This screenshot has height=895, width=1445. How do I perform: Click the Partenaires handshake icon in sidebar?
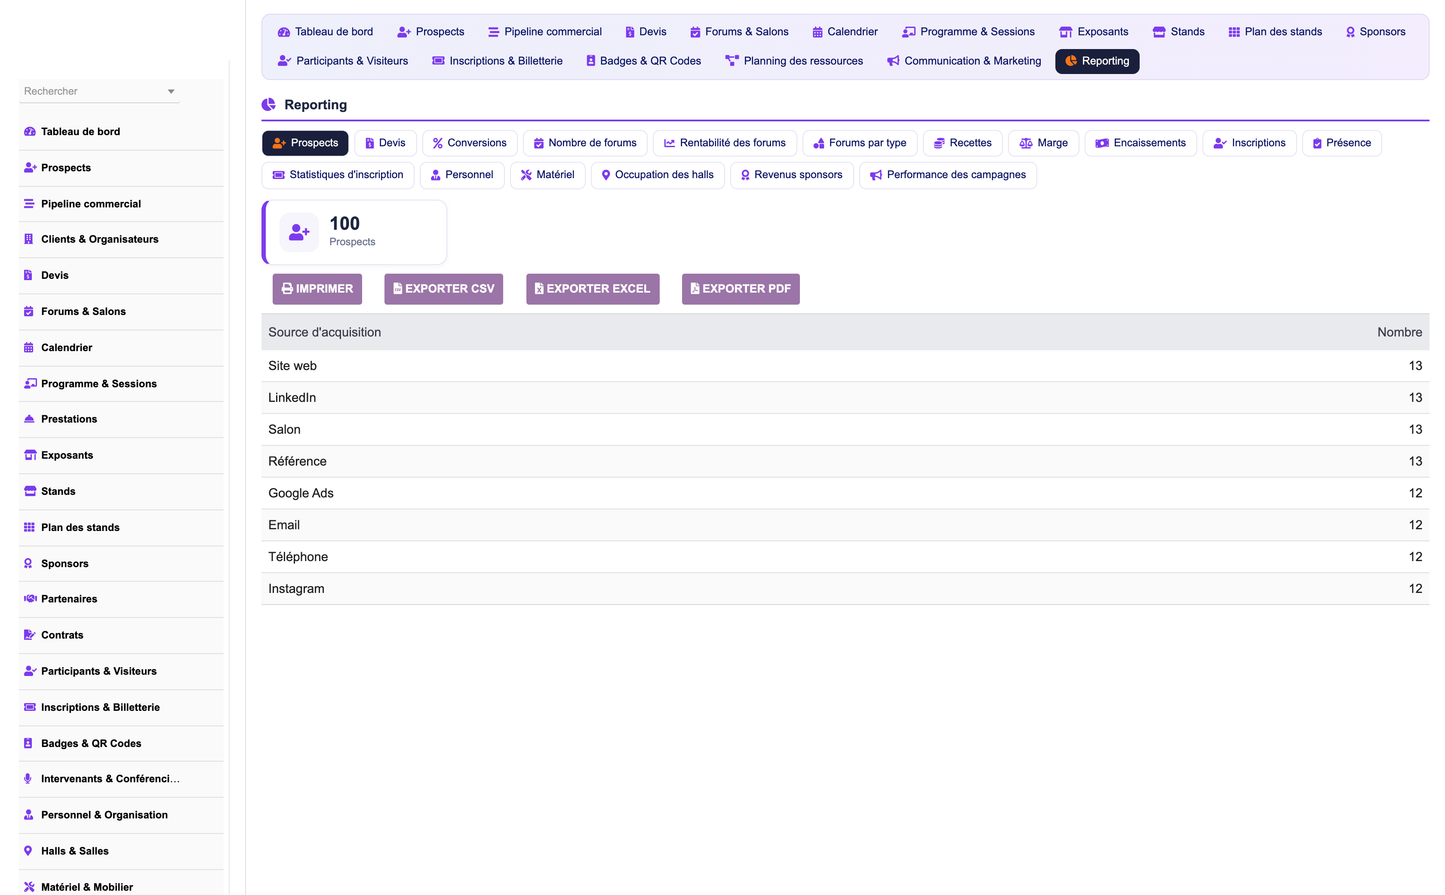(x=30, y=599)
